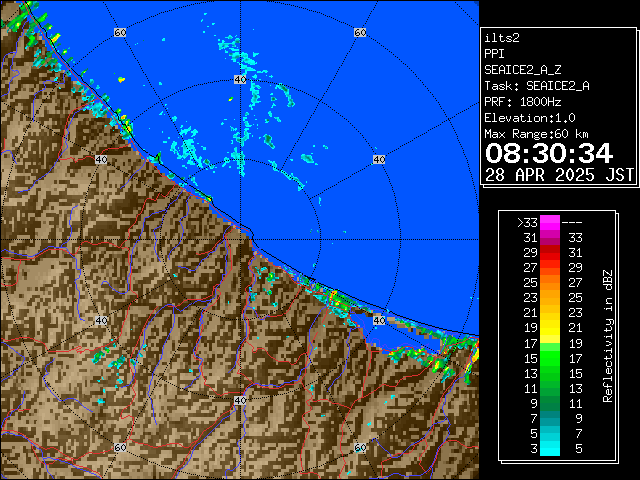Click the "SEAICE2_A_Z" product name
The height and width of the screenshot is (480, 640).
[x=523, y=70]
